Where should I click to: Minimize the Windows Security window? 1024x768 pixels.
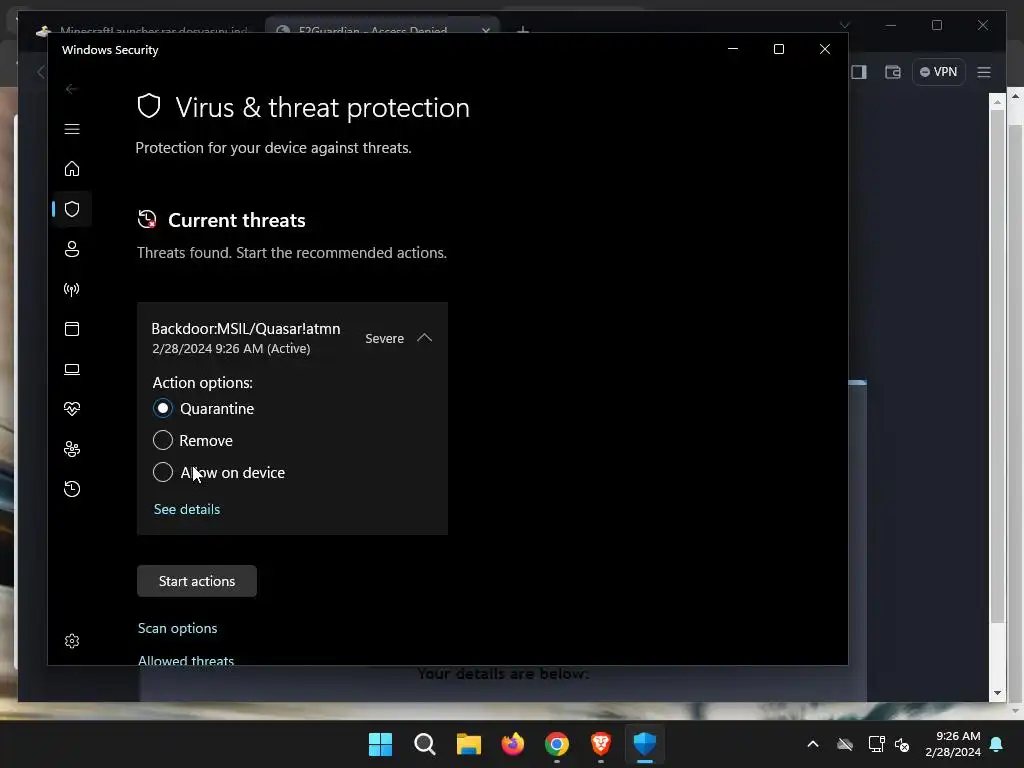point(733,49)
